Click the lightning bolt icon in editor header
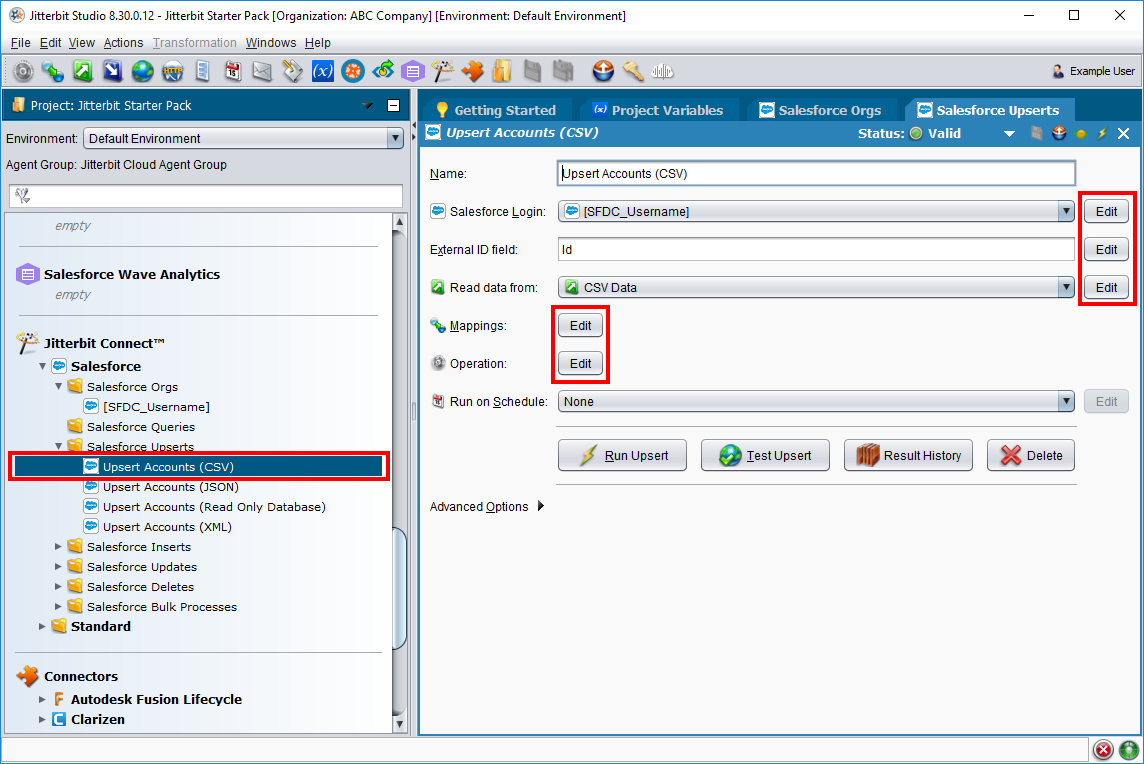Screen dimensions: 1144x764 click(x=1102, y=133)
